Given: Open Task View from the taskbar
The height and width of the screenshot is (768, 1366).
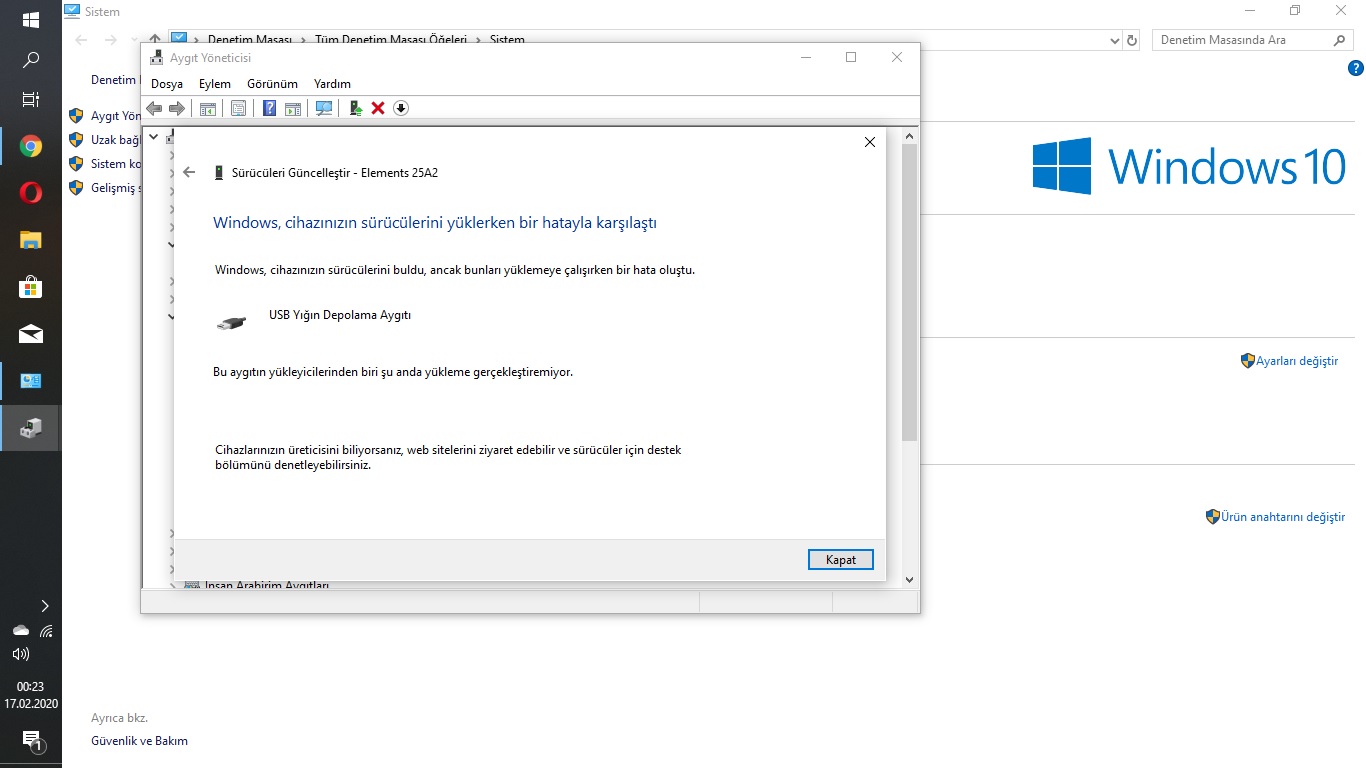Looking at the screenshot, I should pyautogui.click(x=31, y=100).
